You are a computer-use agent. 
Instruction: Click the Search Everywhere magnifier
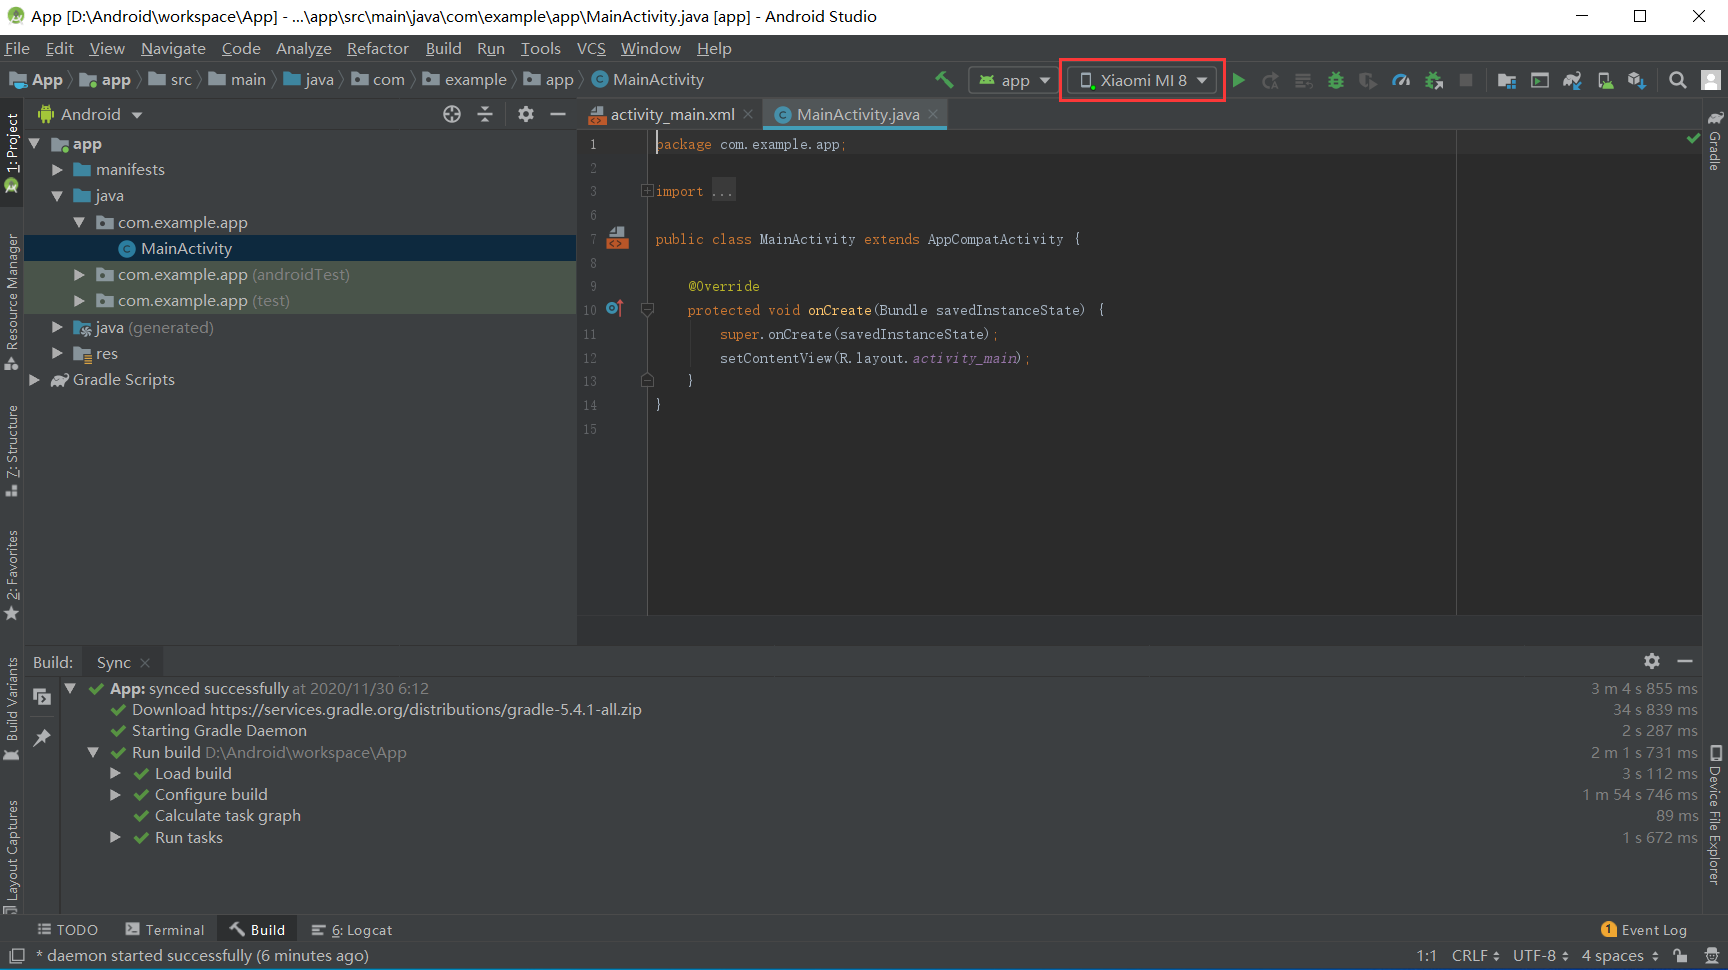[1678, 80]
